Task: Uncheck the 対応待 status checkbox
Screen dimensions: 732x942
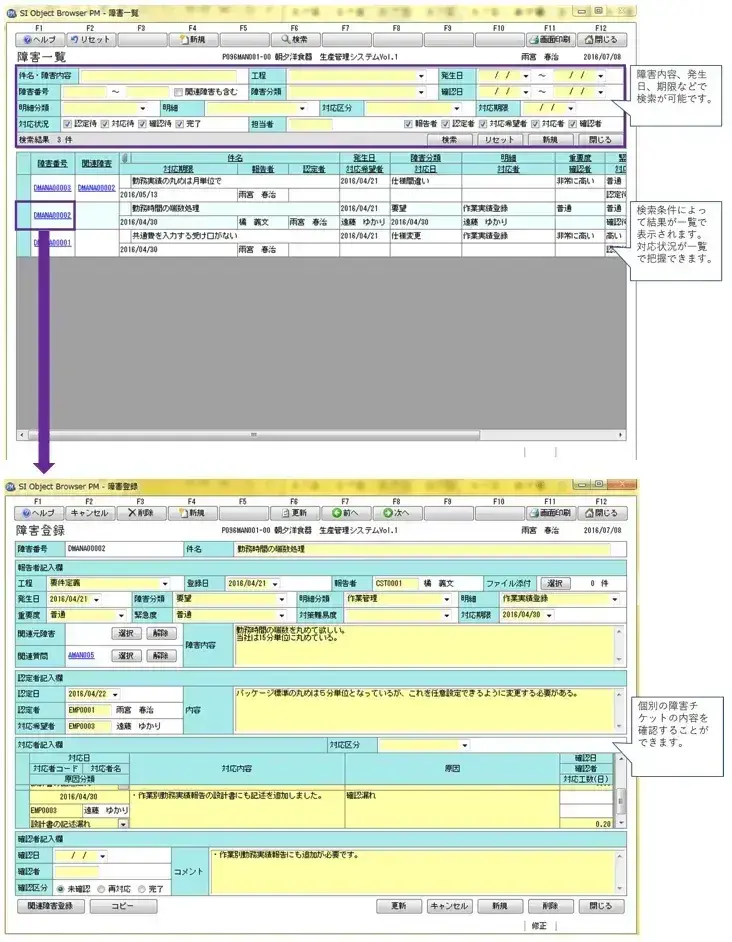Action: click(x=105, y=124)
